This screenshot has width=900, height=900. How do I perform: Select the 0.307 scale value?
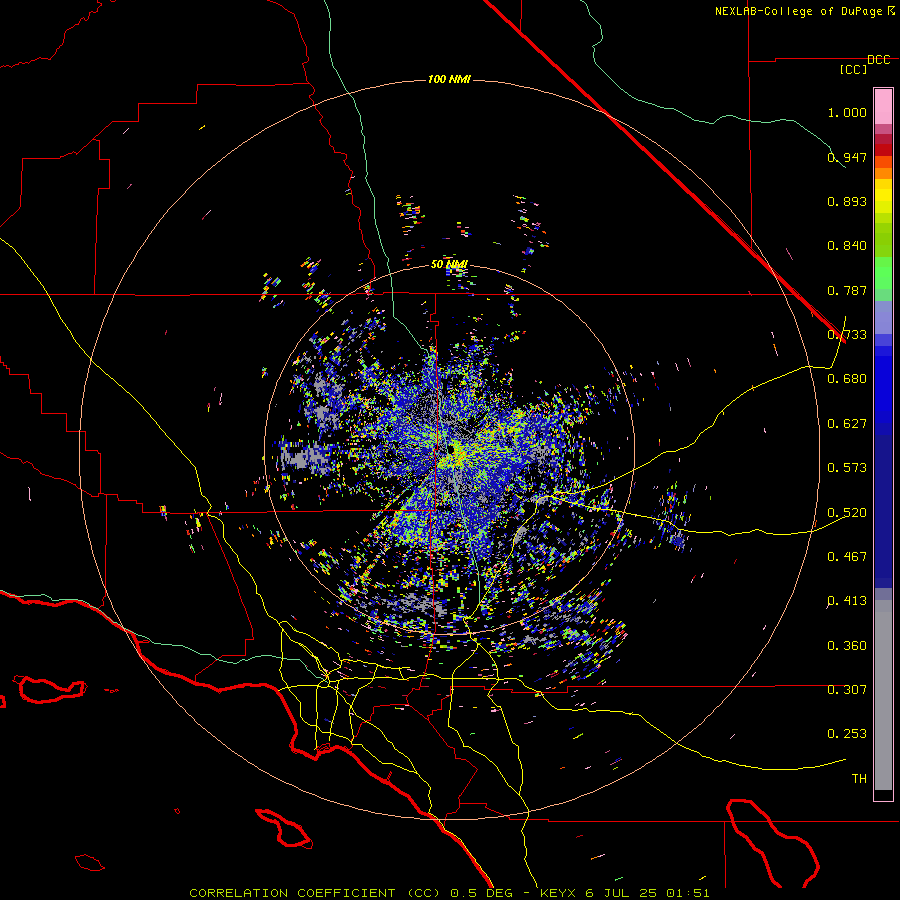click(847, 690)
